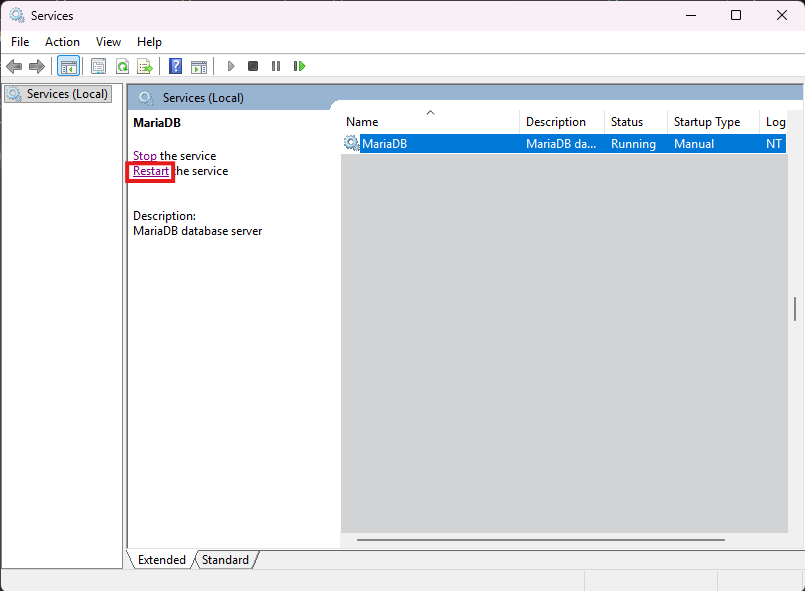Open Help using the question mark icon
Screen dimensions: 805x591
pyautogui.click(x=175, y=66)
